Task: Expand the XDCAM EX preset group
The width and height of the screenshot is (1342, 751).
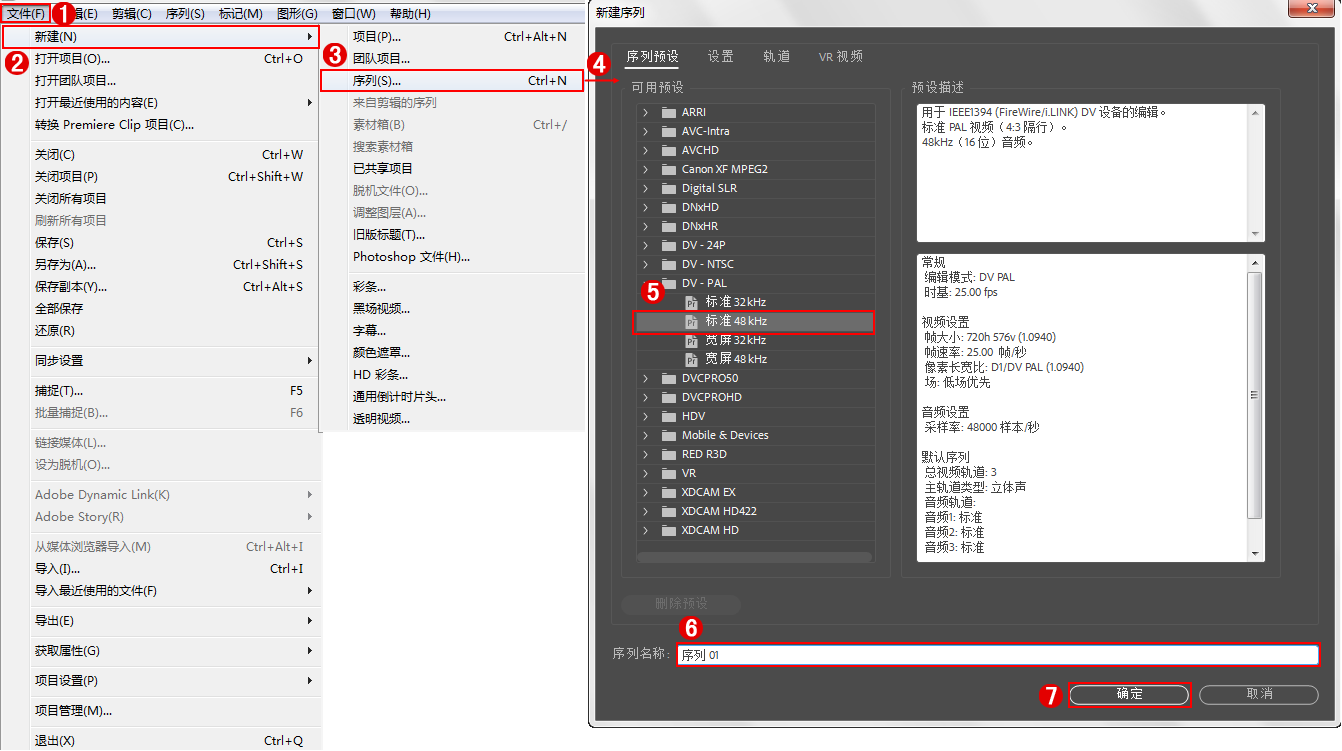Action: point(645,492)
